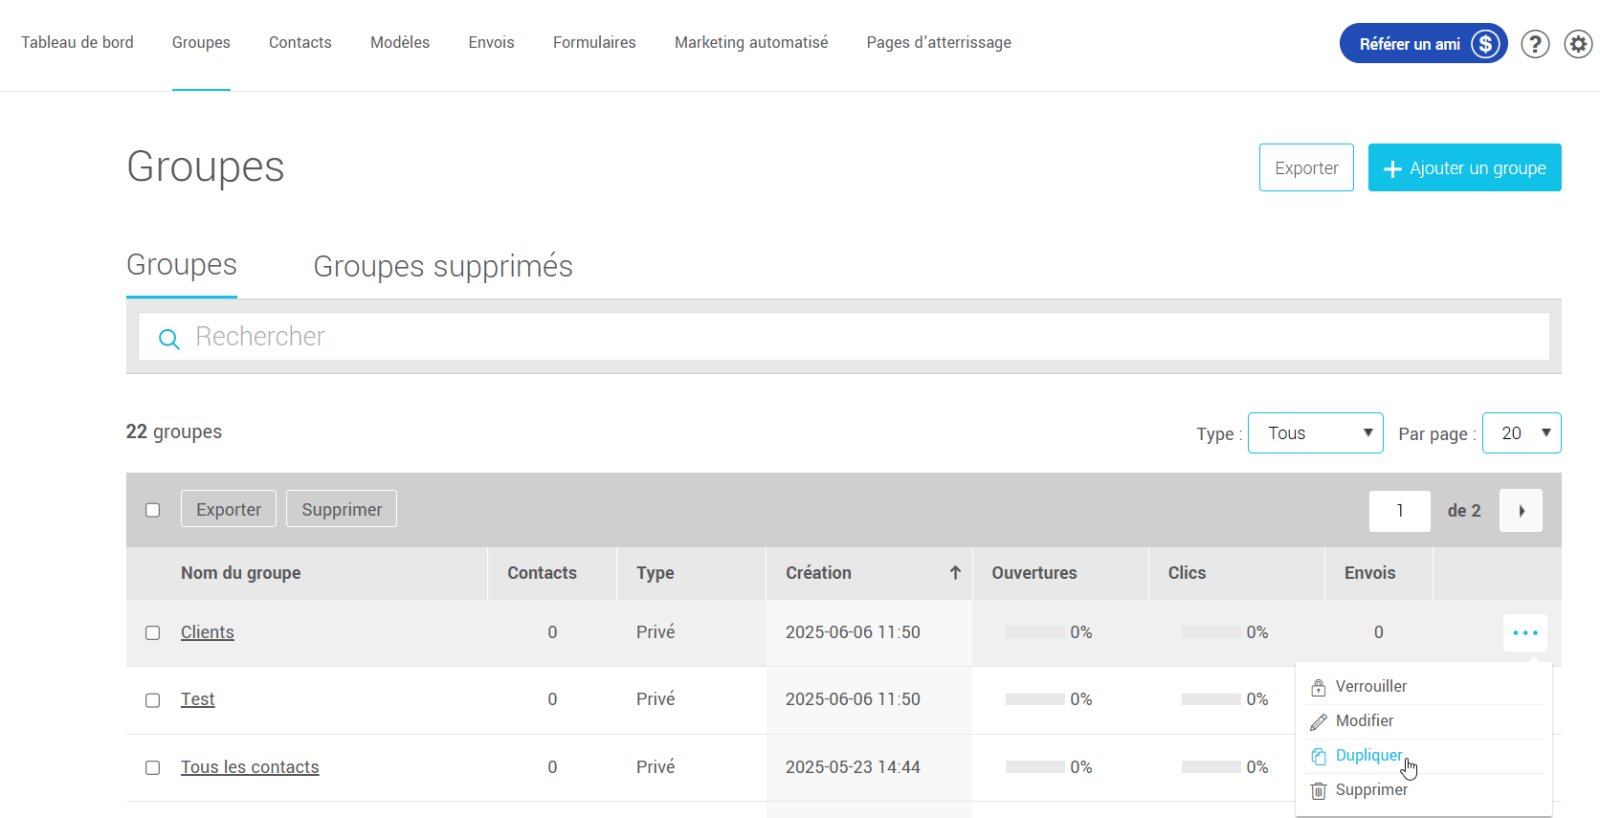Choose Dupliquer from the context menu
Image resolution: width=1600 pixels, height=818 pixels.
(1368, 756)
